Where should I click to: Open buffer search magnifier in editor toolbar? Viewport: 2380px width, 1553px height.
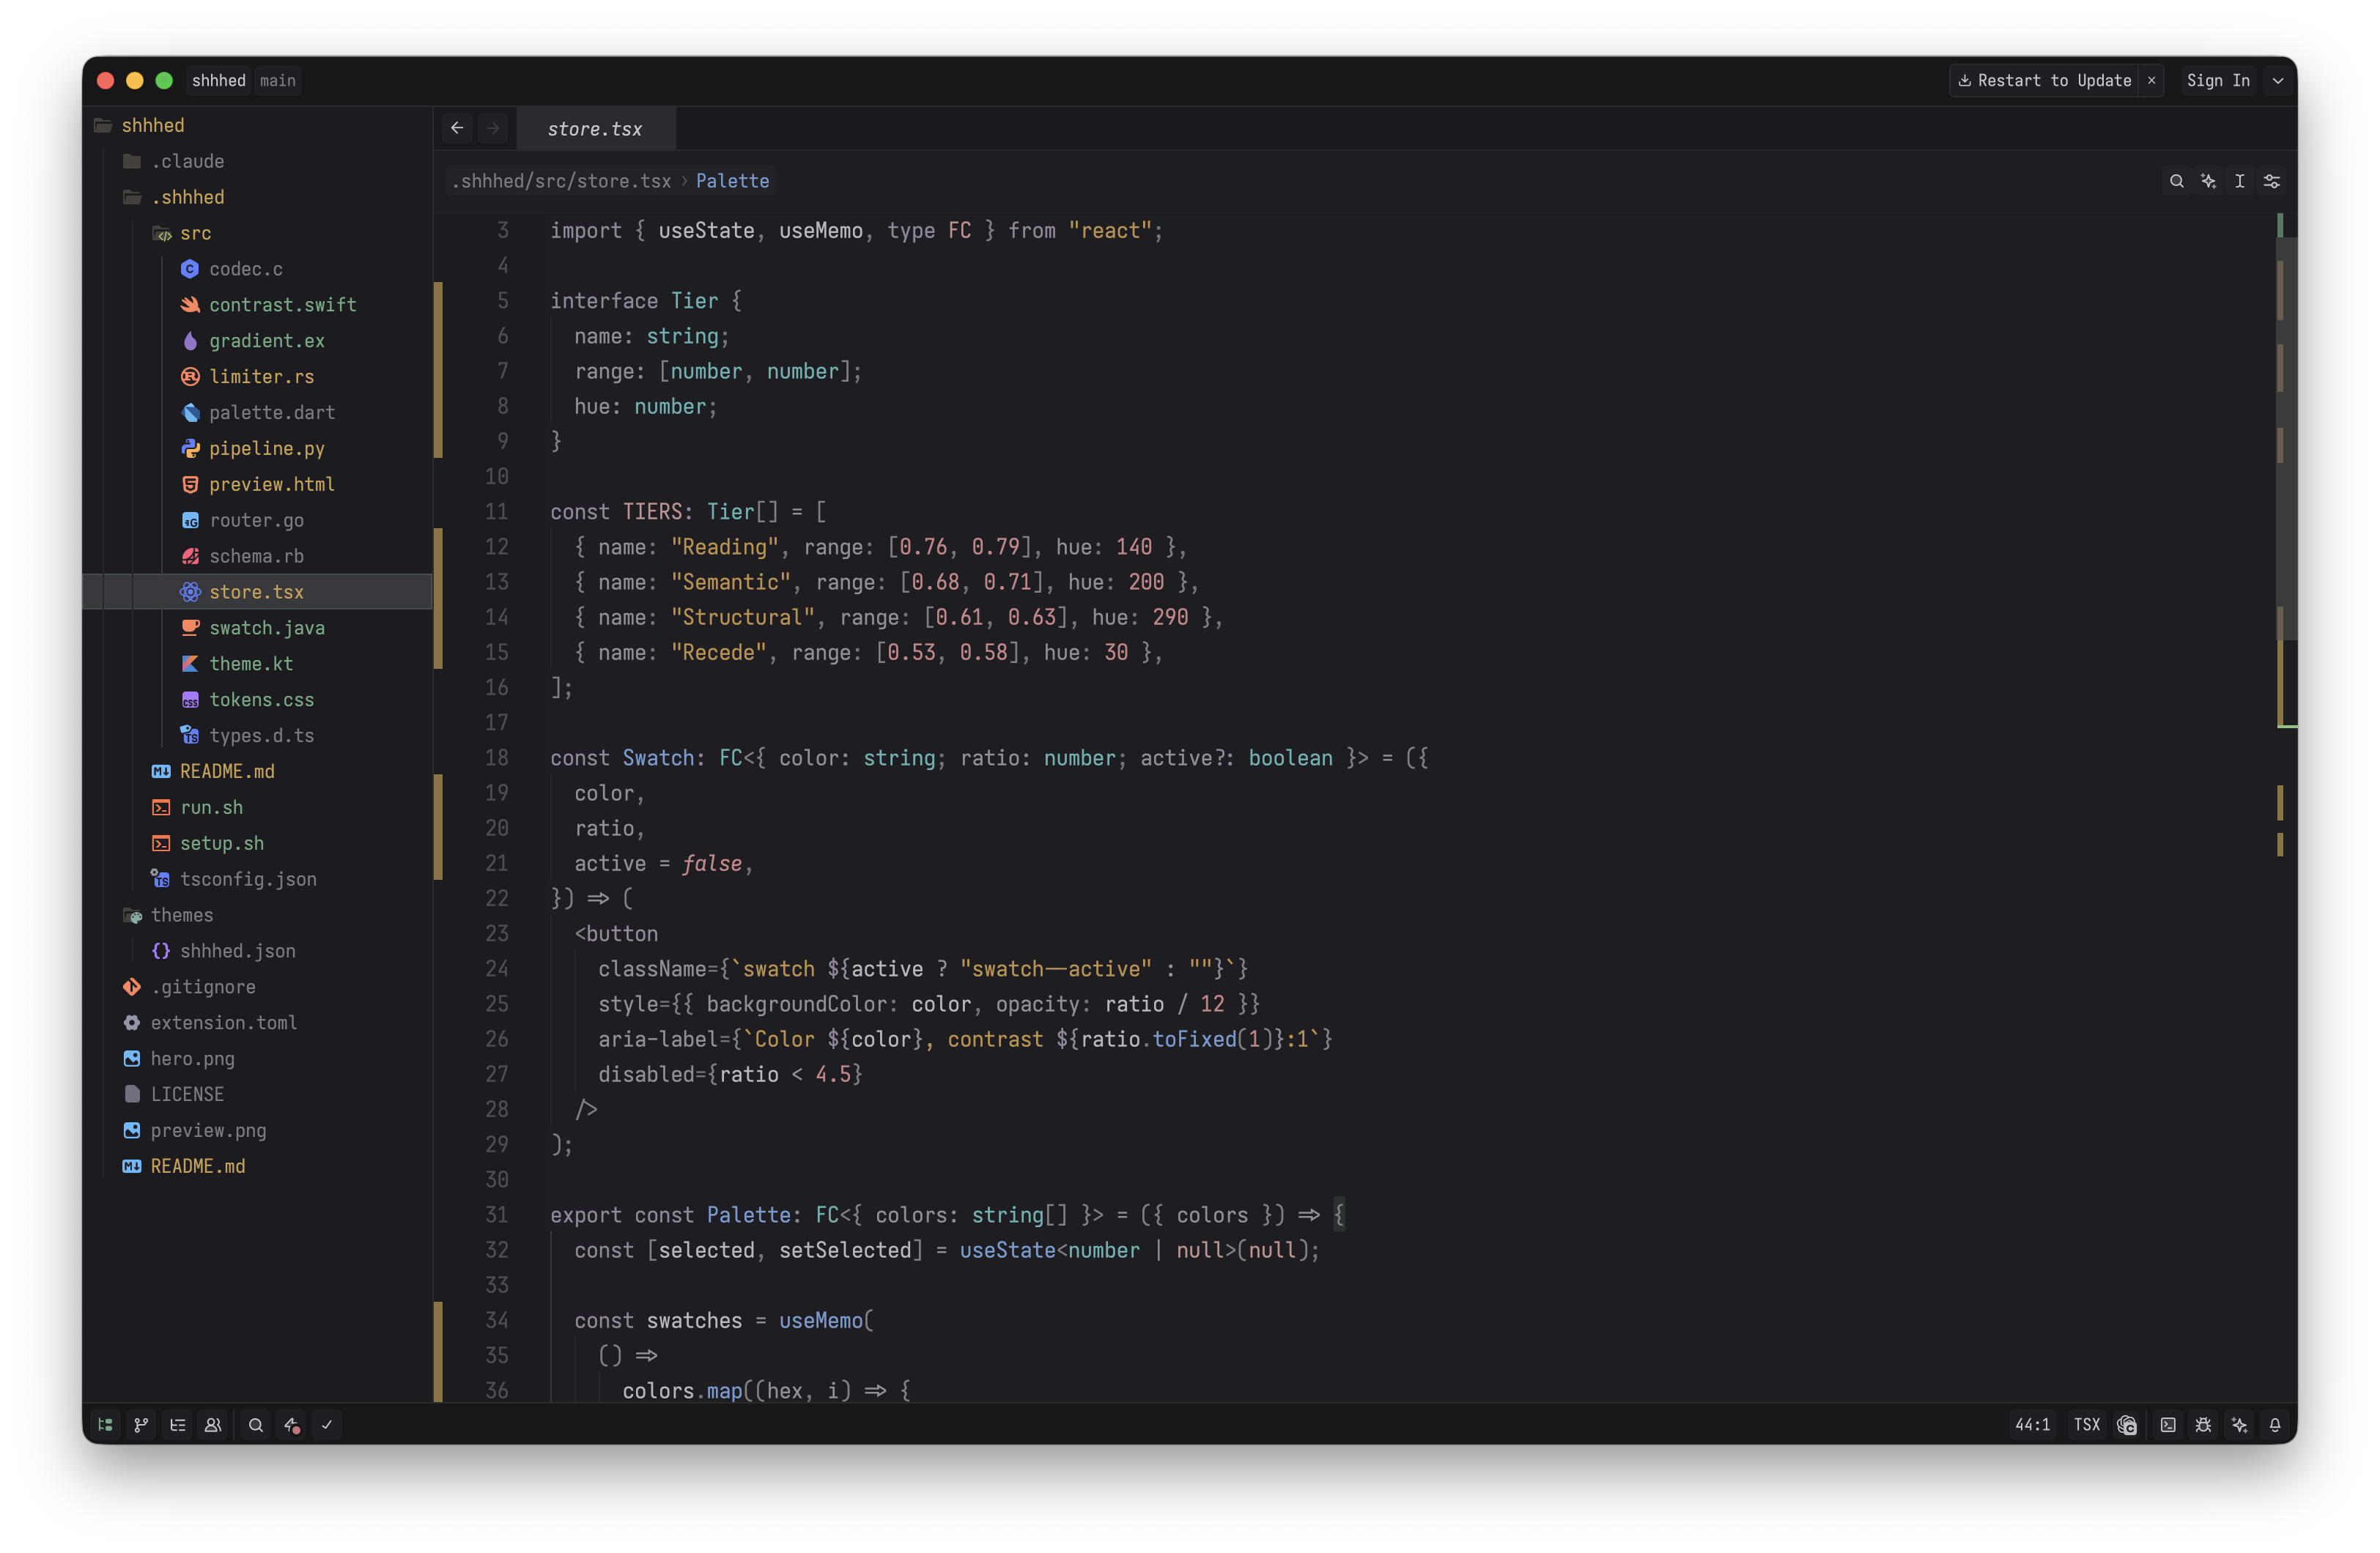tap(2176, 181)
